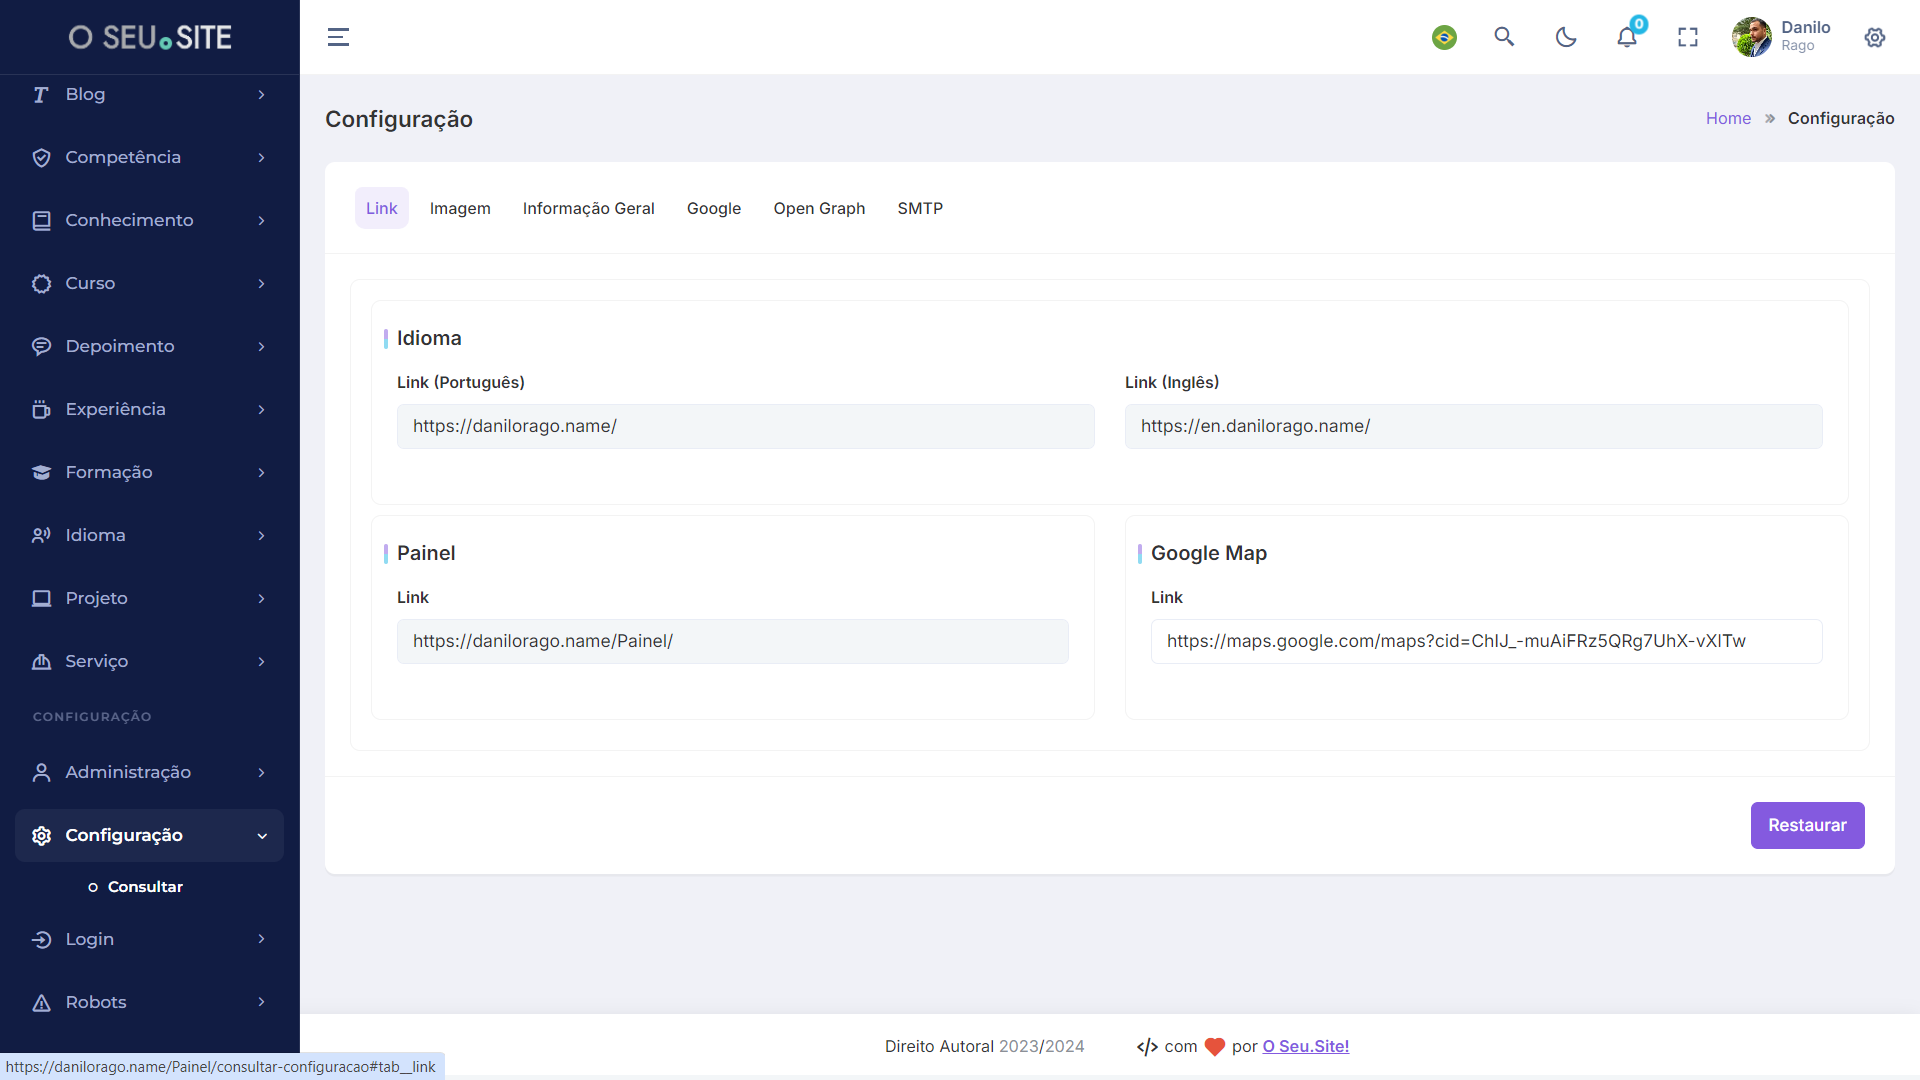The width and height of the screenshot is (1920, 1080).
Task: Click the O Seu.Site footer link
Action: 1305,1046
